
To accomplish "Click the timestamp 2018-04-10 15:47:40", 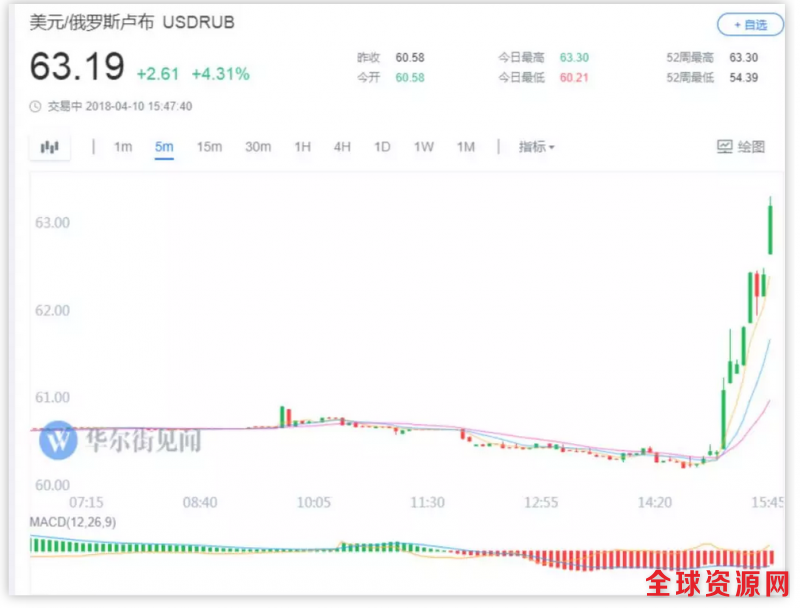I will 139,107.
